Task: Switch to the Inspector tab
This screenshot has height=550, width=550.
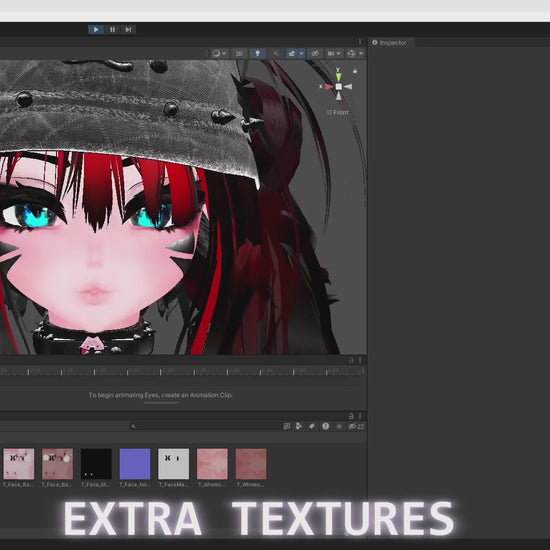Action: 390,43
